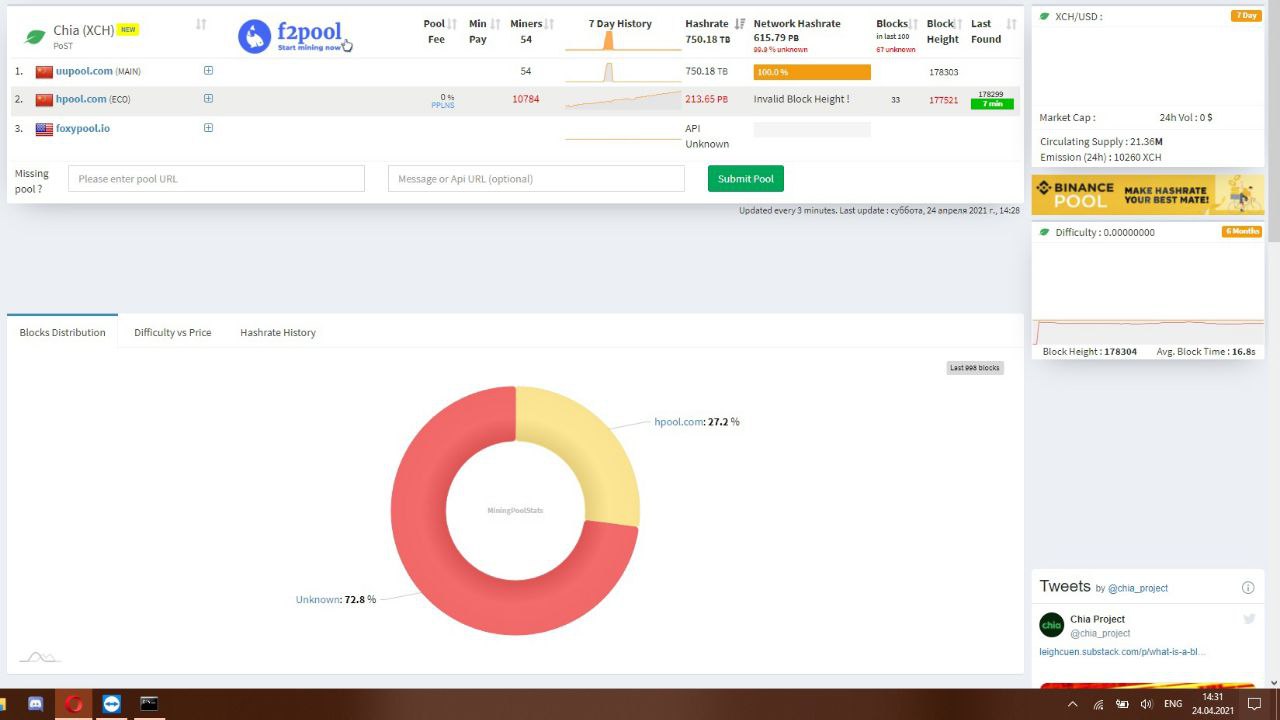Switch to Hashrate History tab

click(x=278, y=332)
